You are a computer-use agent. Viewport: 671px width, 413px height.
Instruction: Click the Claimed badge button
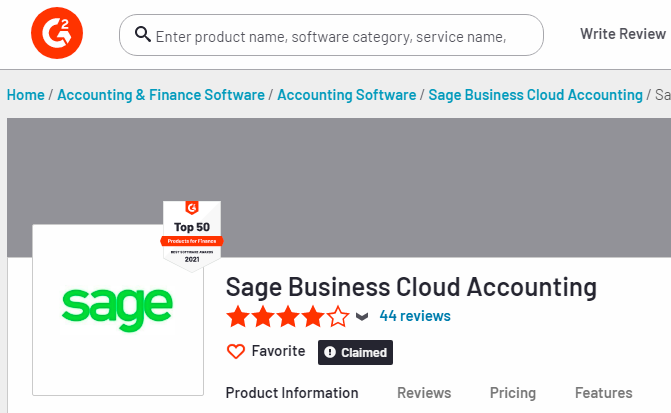point(355,352)
